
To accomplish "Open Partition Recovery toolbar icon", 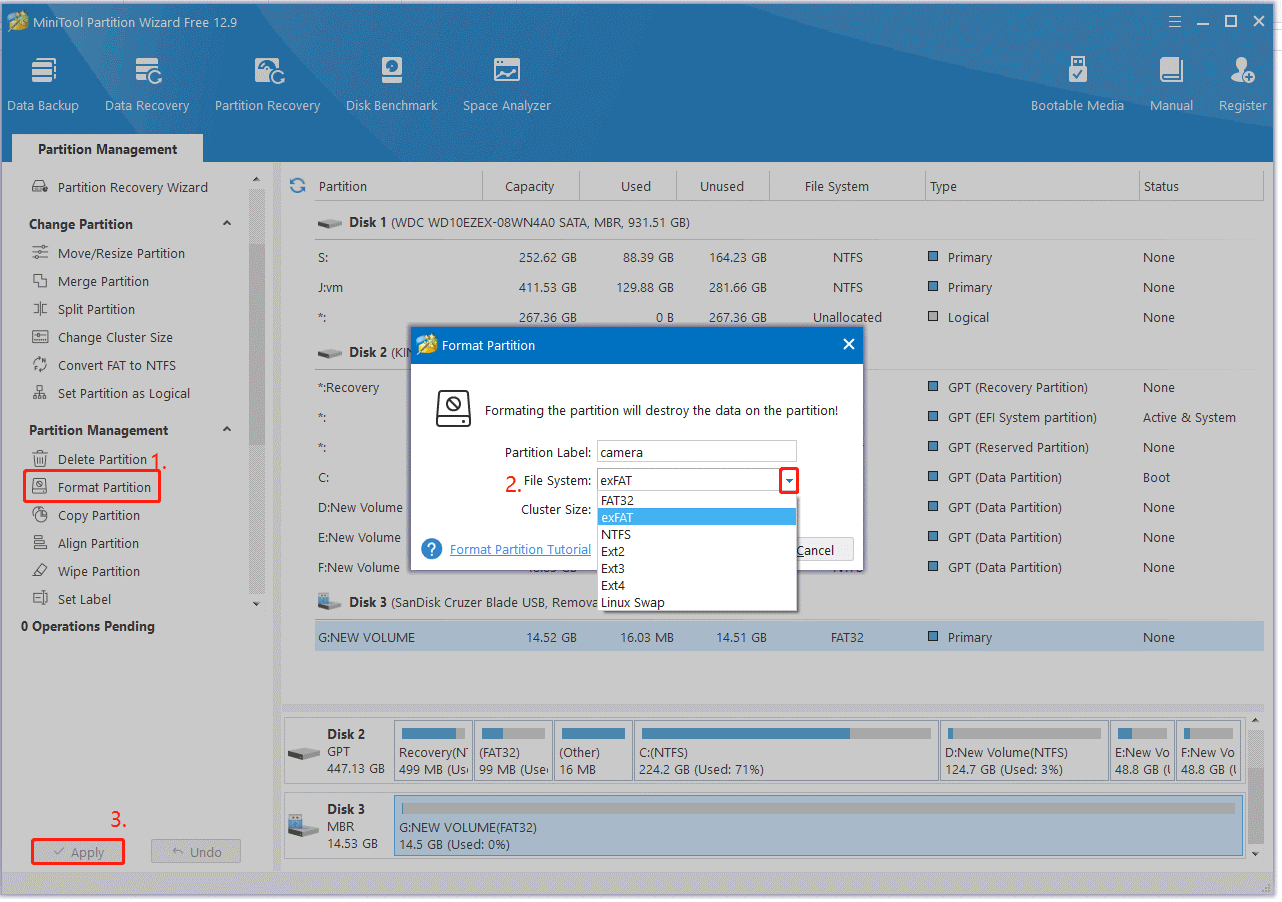I will pyautogui.click(x=267, y=84).
